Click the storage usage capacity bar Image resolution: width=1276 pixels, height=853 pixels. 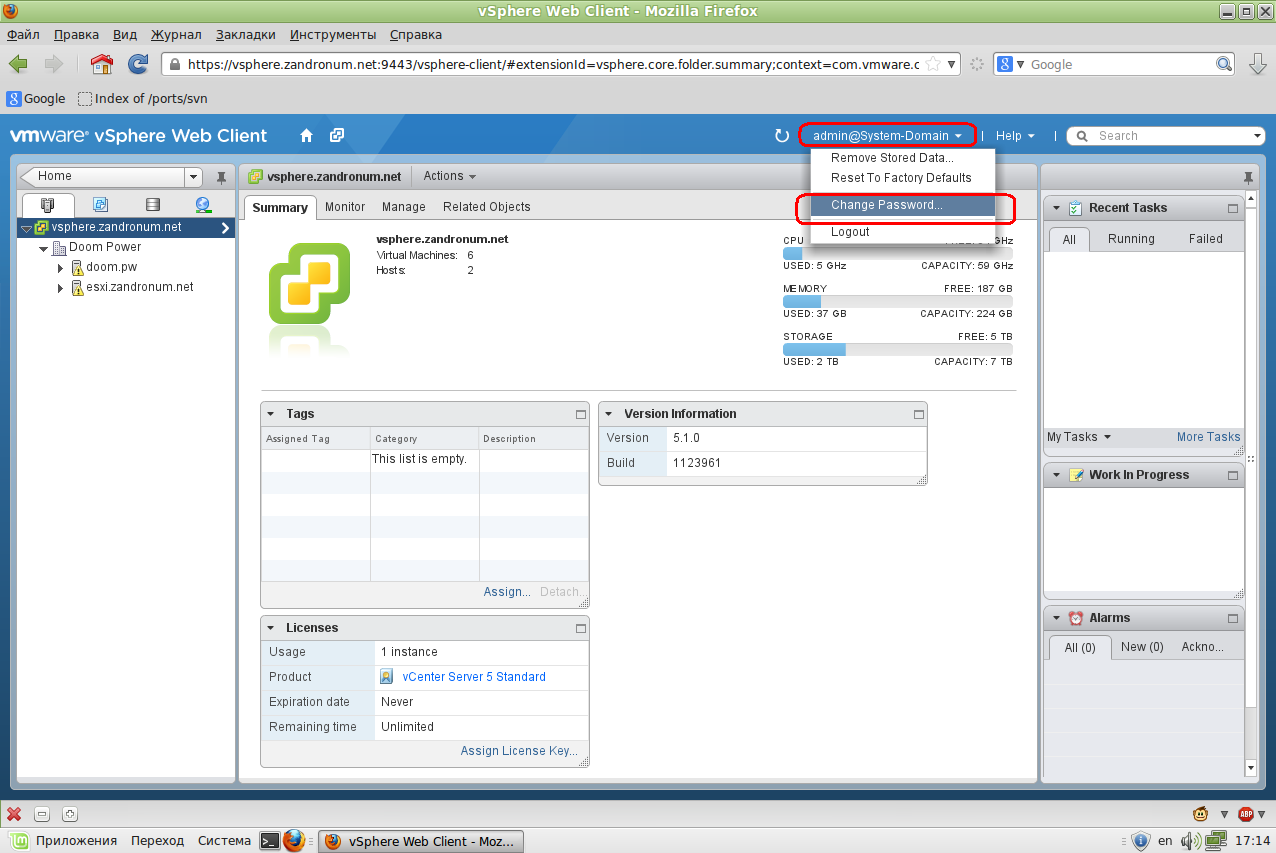tap(897, 349)
